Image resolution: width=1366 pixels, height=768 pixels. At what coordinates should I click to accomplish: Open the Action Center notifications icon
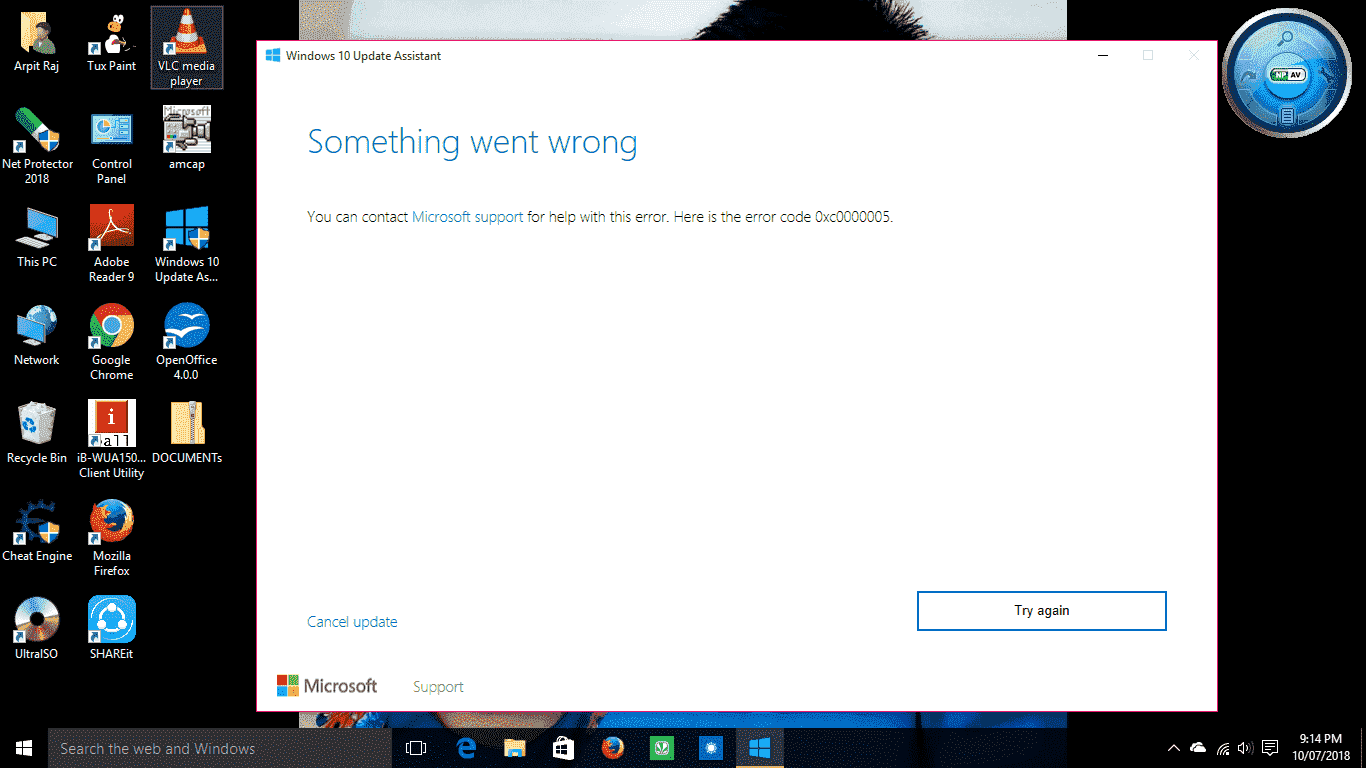coord(1270,748)
